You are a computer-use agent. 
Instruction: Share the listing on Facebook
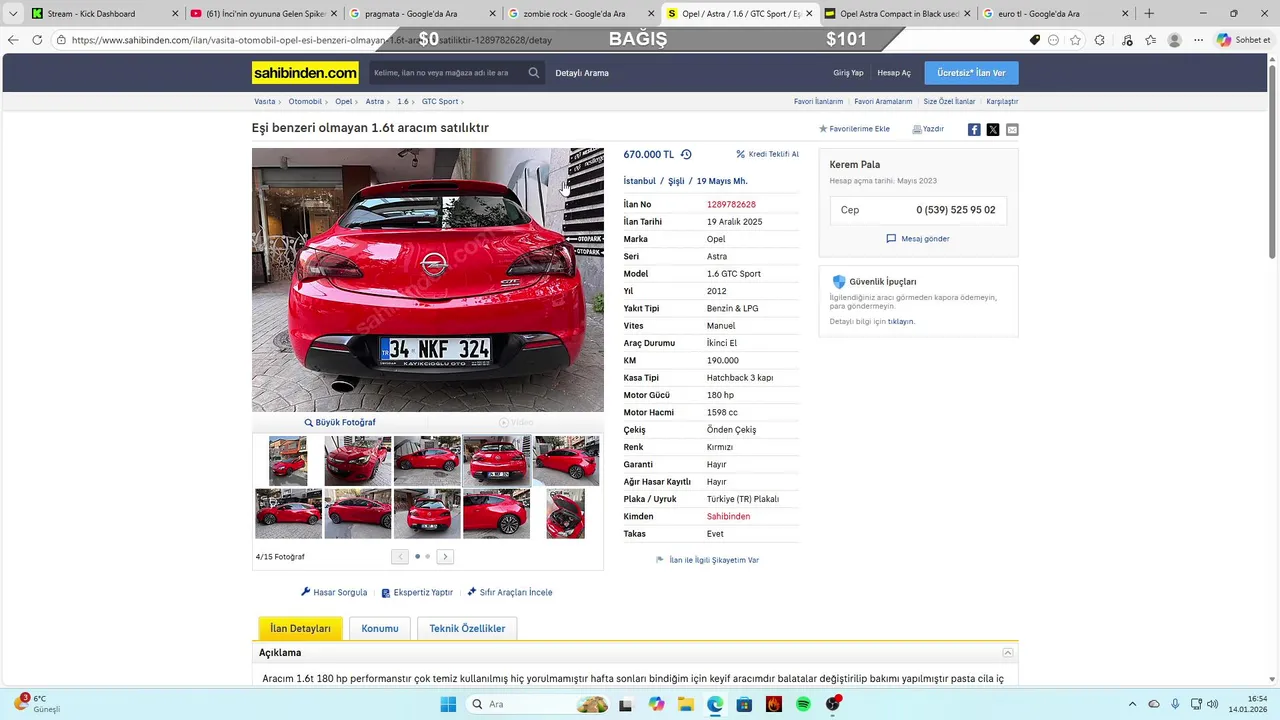click(974, 129)
